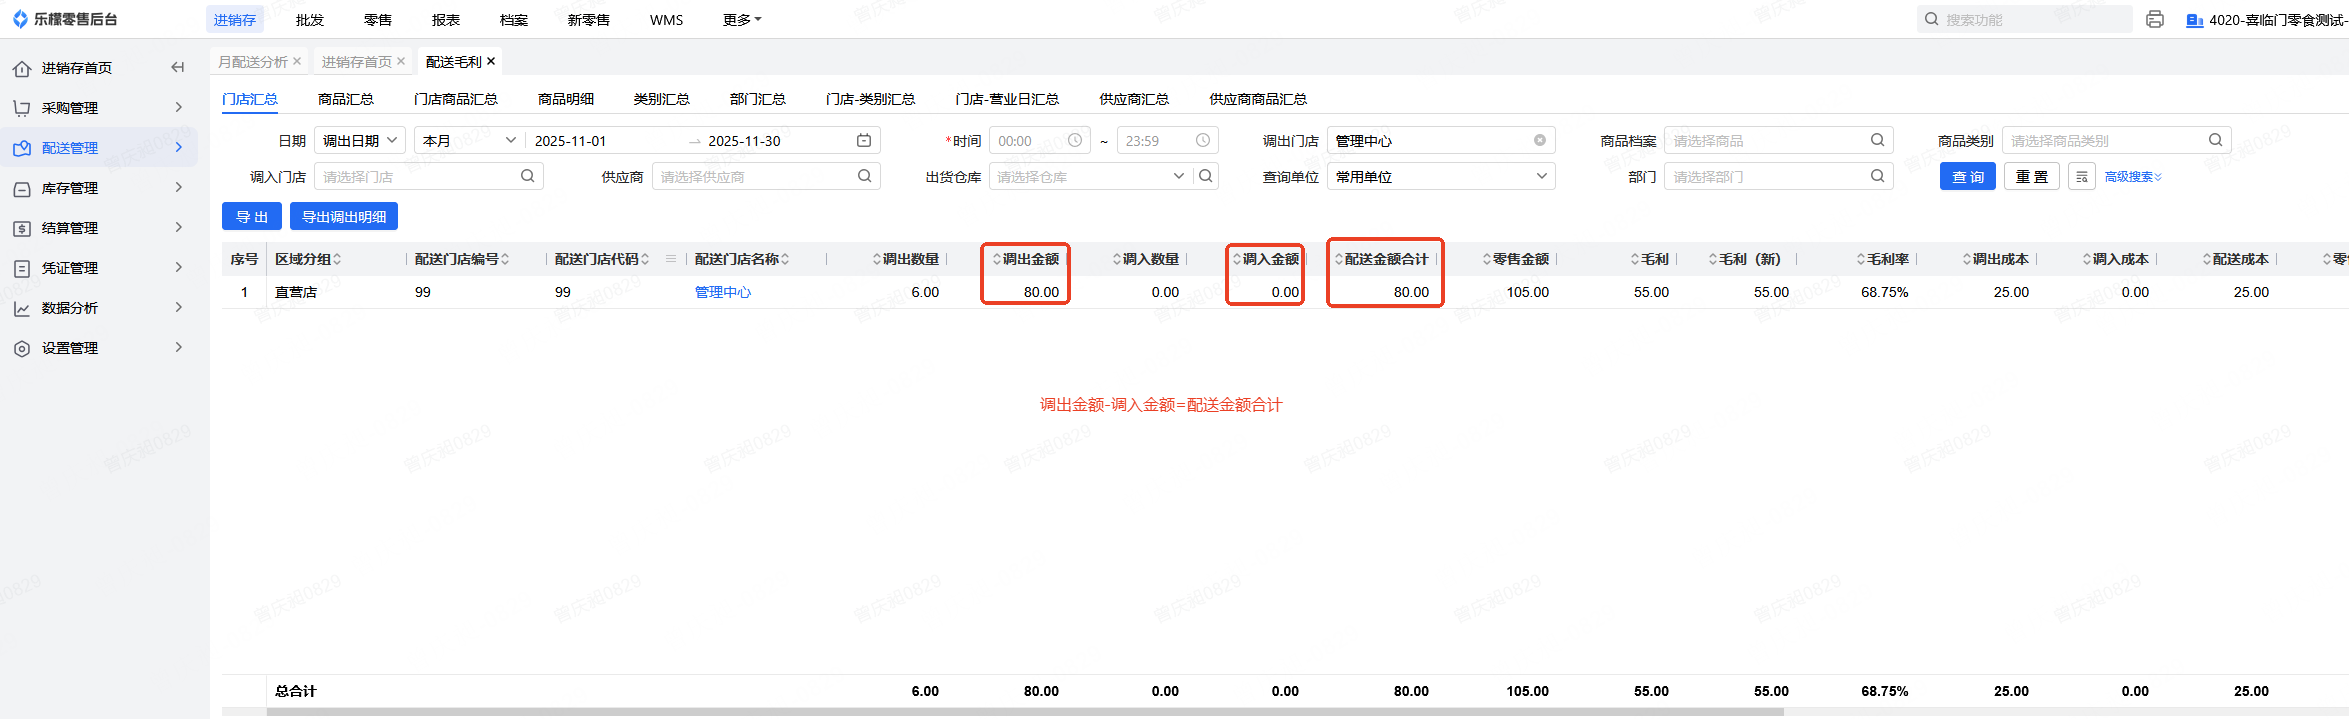
Task: Click the 查询 button
Action: (1968, 177)
